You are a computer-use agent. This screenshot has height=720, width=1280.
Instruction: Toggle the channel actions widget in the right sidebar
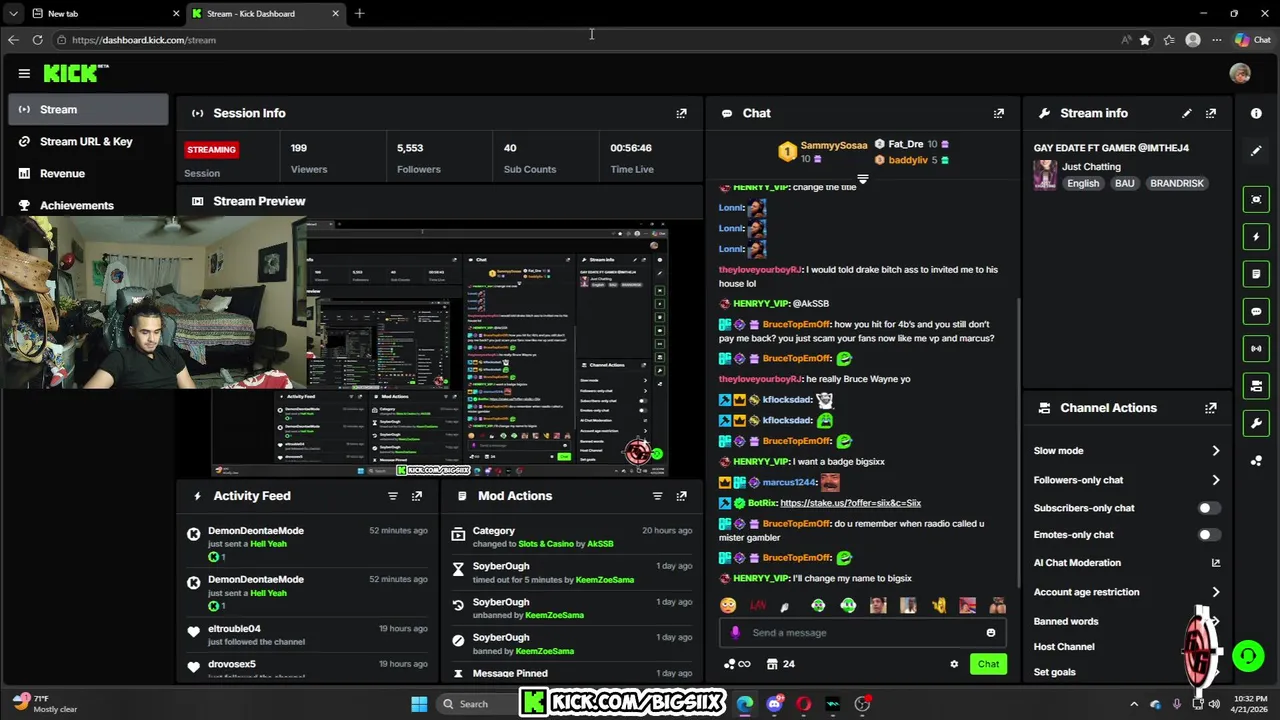[x=1256, y=386]
